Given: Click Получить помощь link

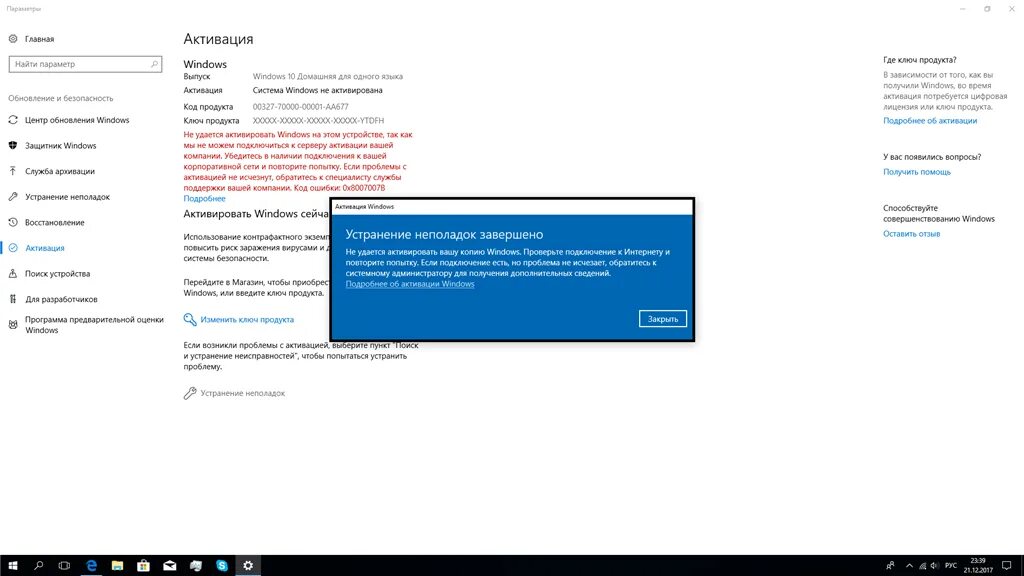Looking at the screenshot, I should (x=917, y=172).
